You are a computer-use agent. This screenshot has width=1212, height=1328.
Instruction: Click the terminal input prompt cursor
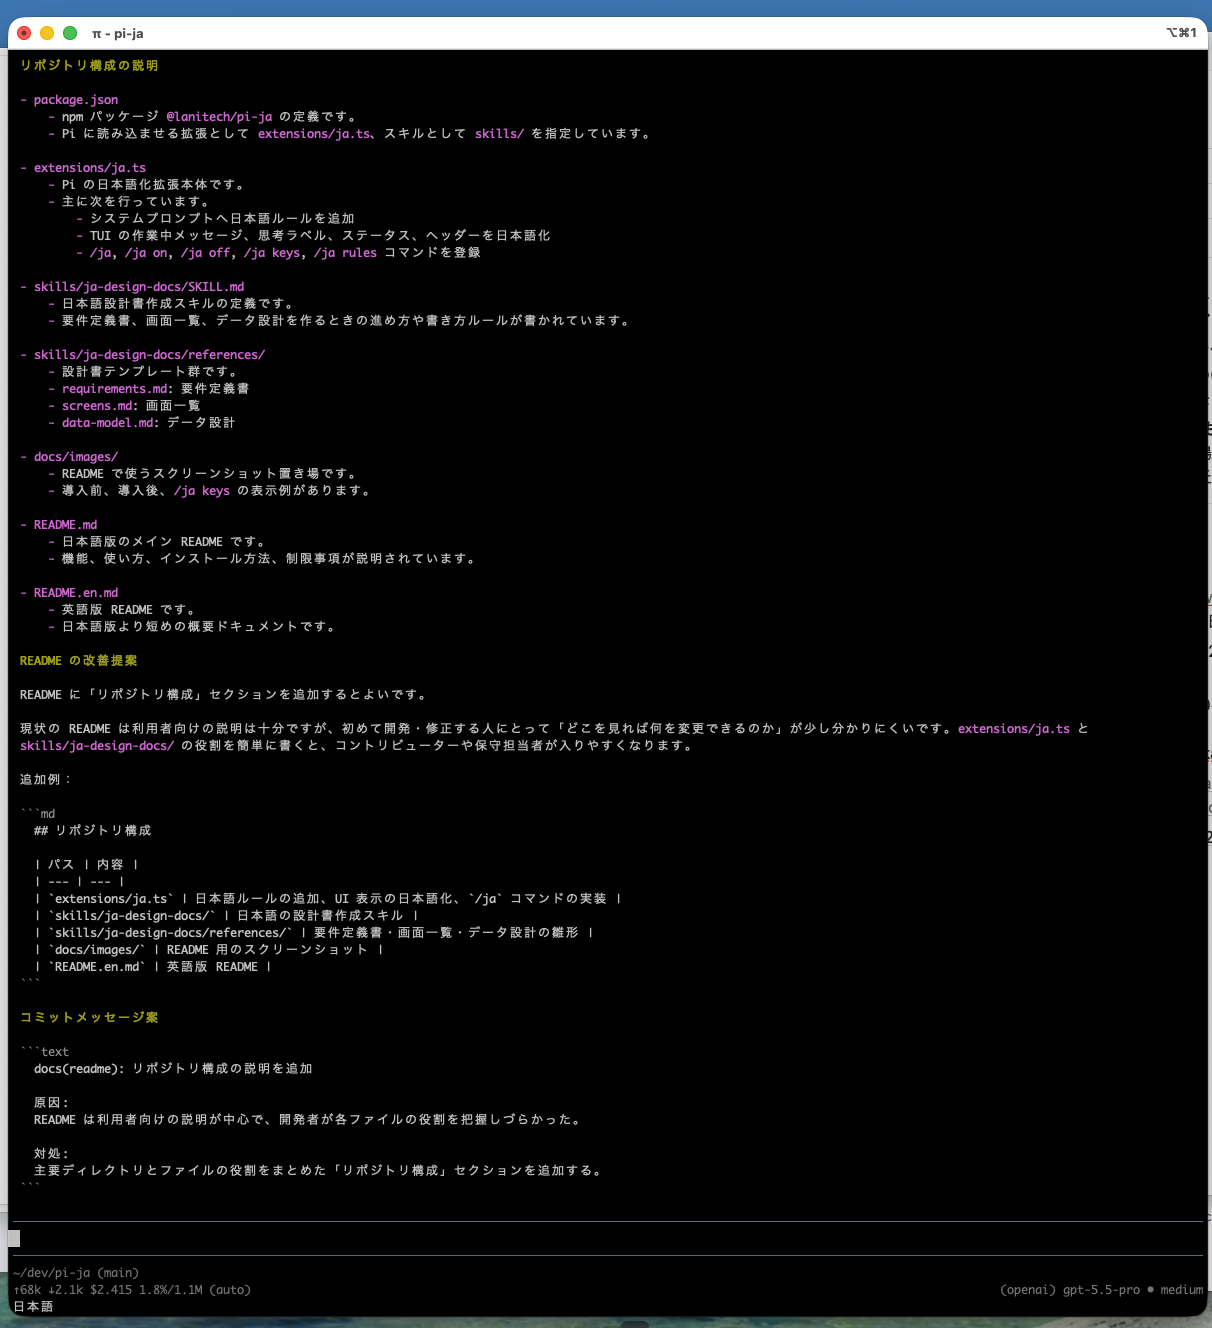click(x=14, y=1238)
